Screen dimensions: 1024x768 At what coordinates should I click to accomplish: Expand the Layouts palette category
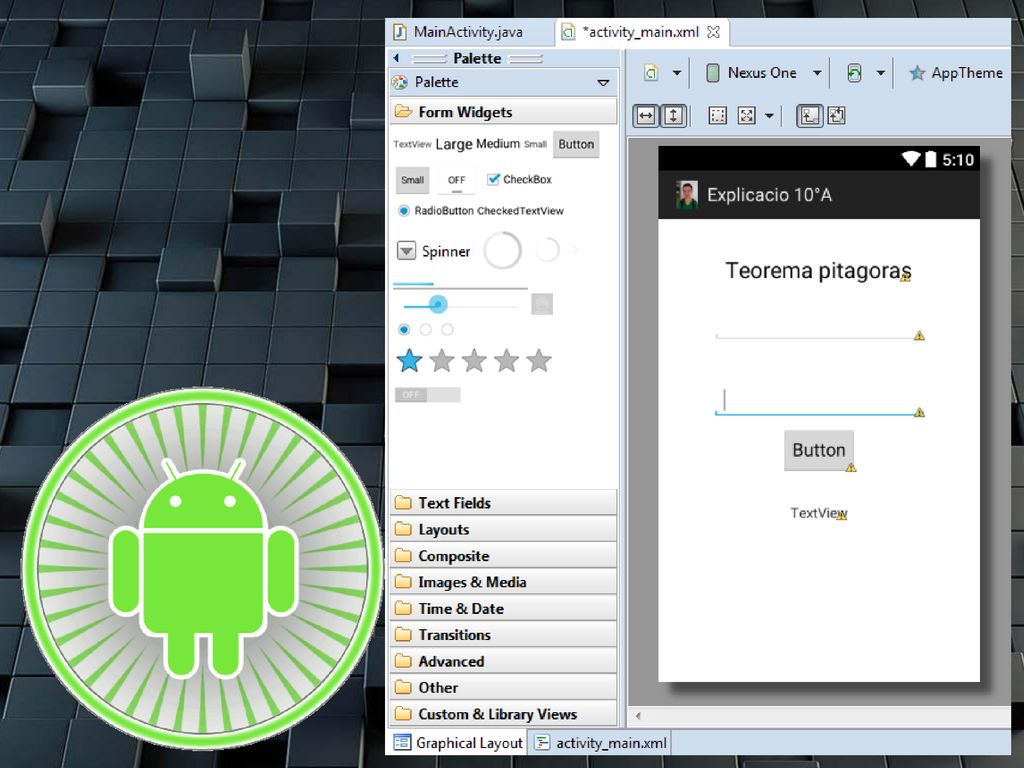(x=504, y=529)
